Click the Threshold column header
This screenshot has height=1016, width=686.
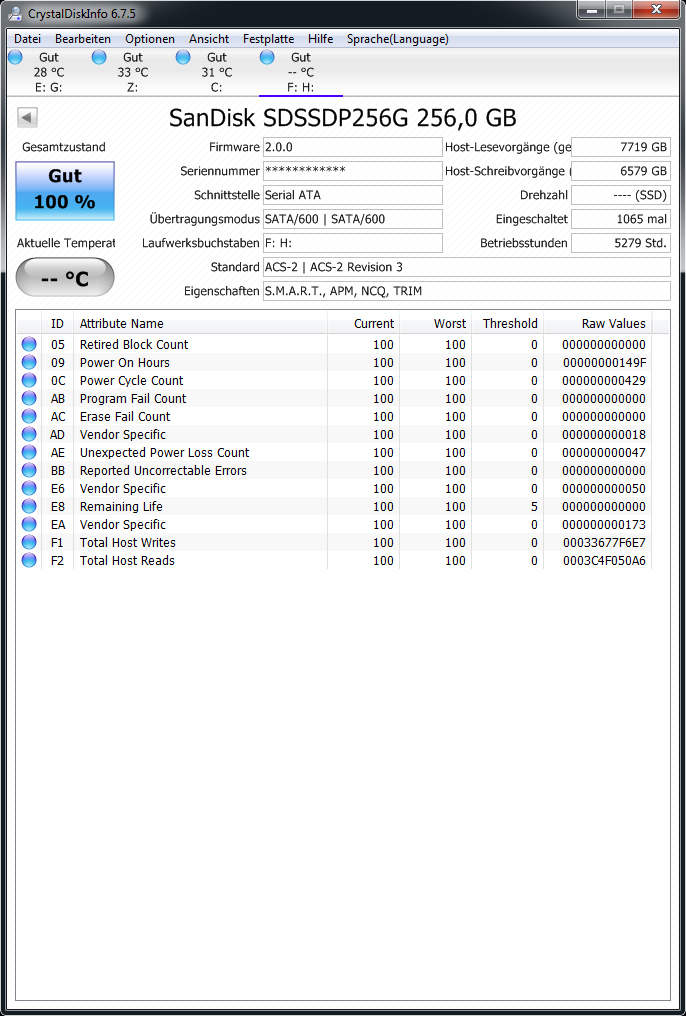507,323
